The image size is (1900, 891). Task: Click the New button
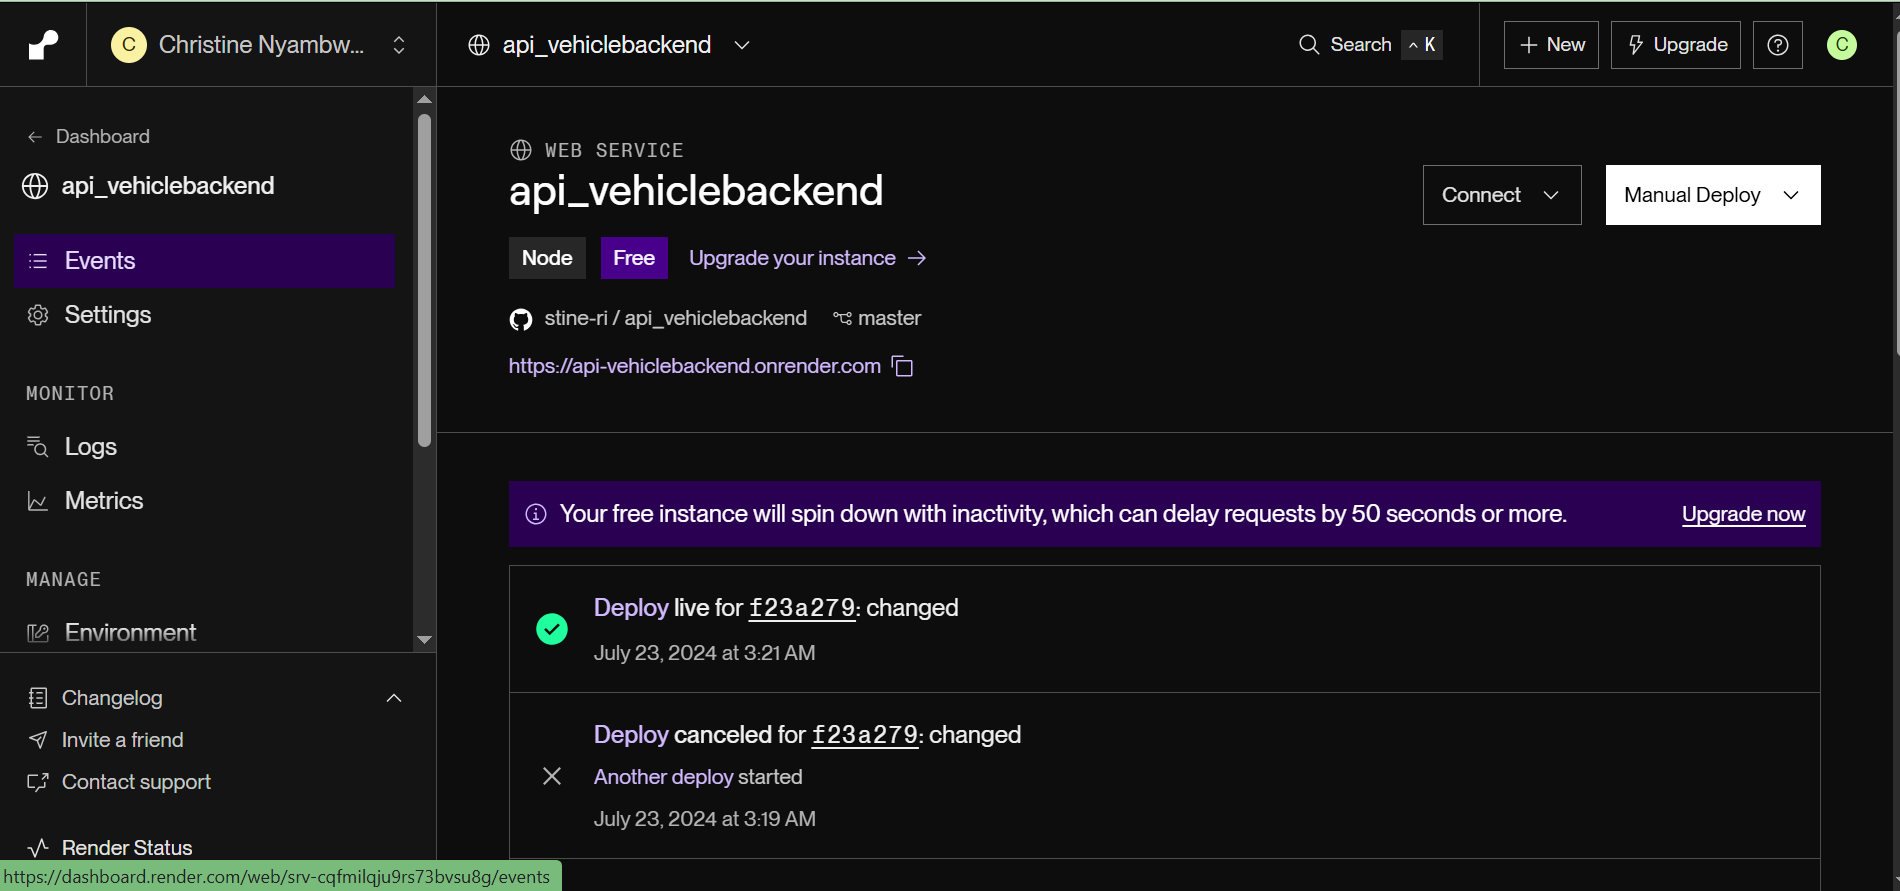point(1551,45)
